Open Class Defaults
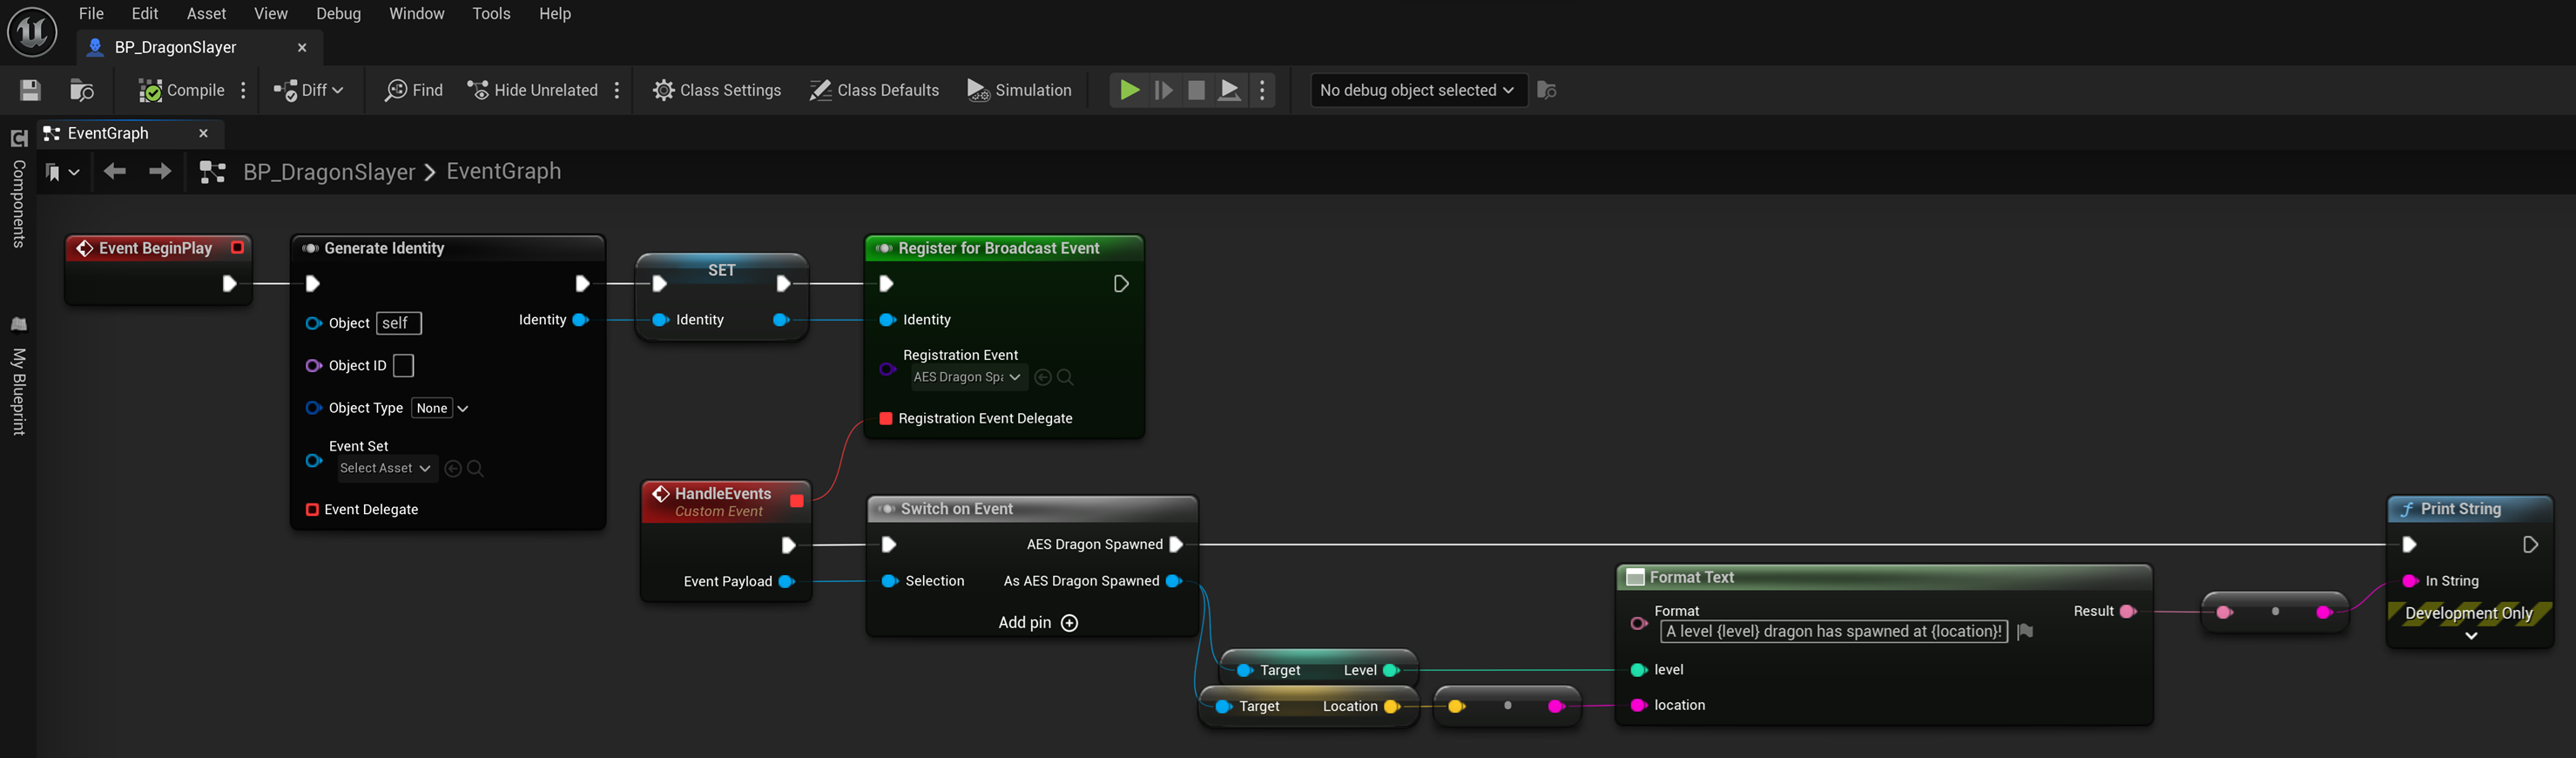Image resolution: width=2576 pixels, height=758 pixels. click(x=874, y=90)
